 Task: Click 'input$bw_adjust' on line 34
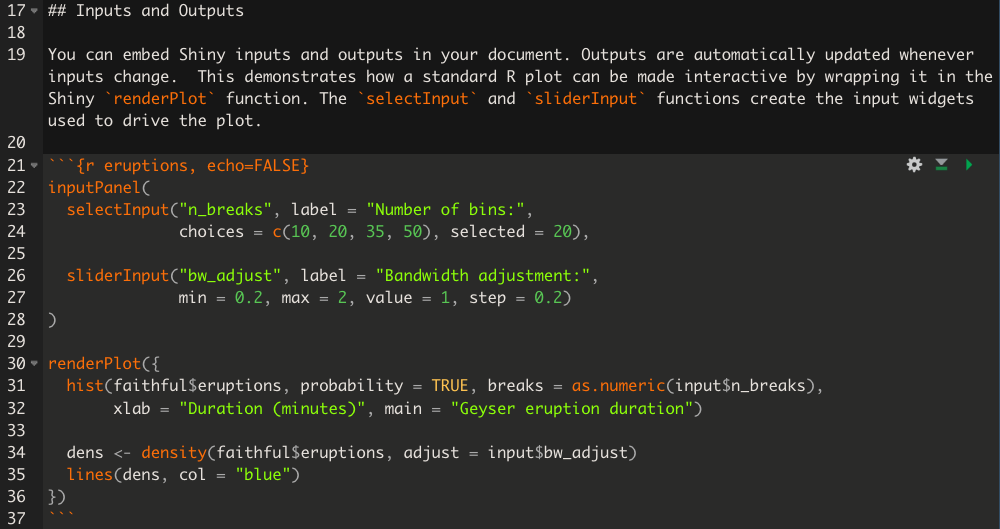click(557, 452)
